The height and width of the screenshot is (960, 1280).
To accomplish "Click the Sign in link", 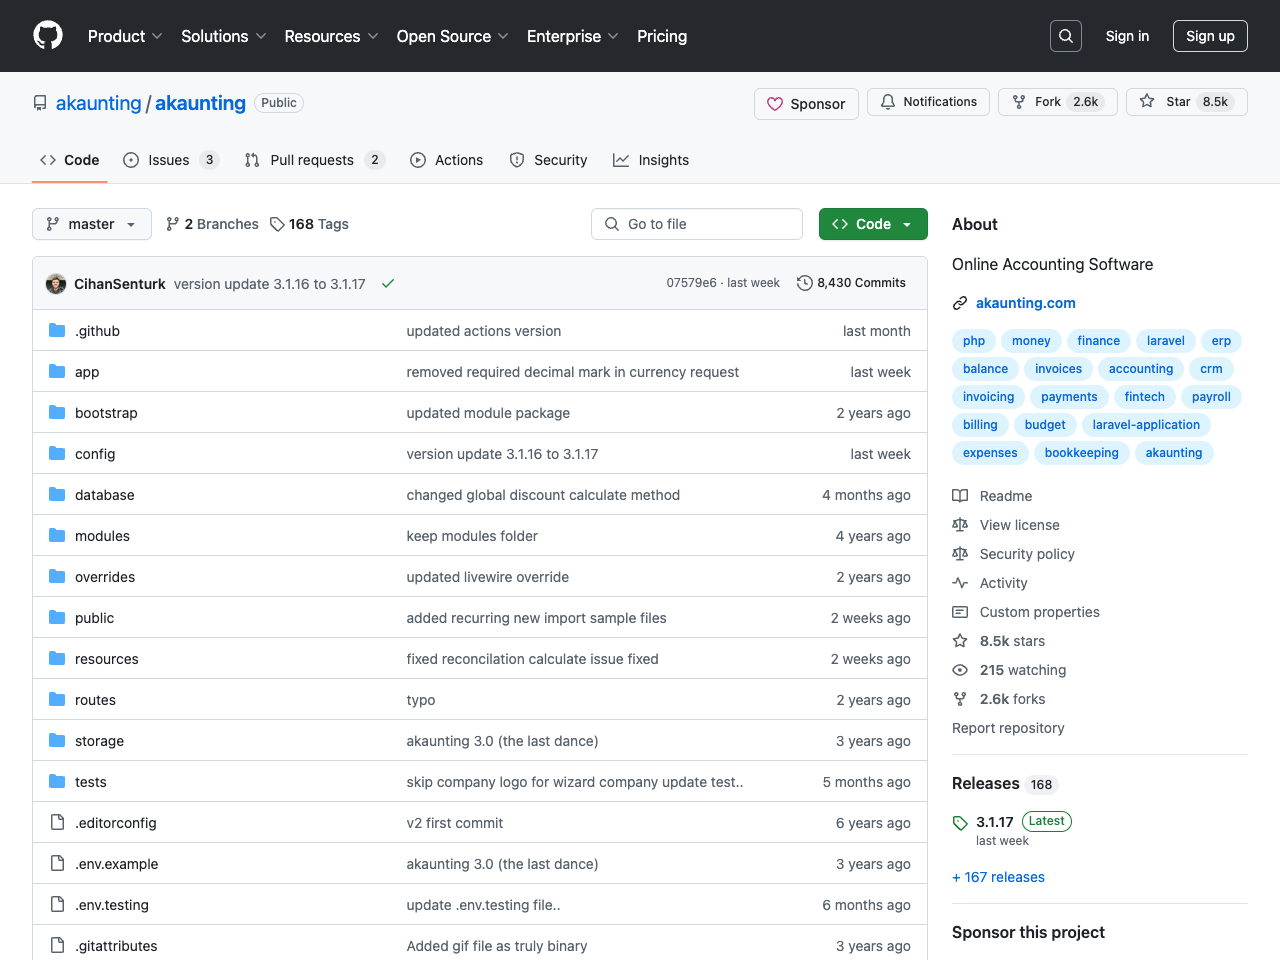I will click(1127, 36).
